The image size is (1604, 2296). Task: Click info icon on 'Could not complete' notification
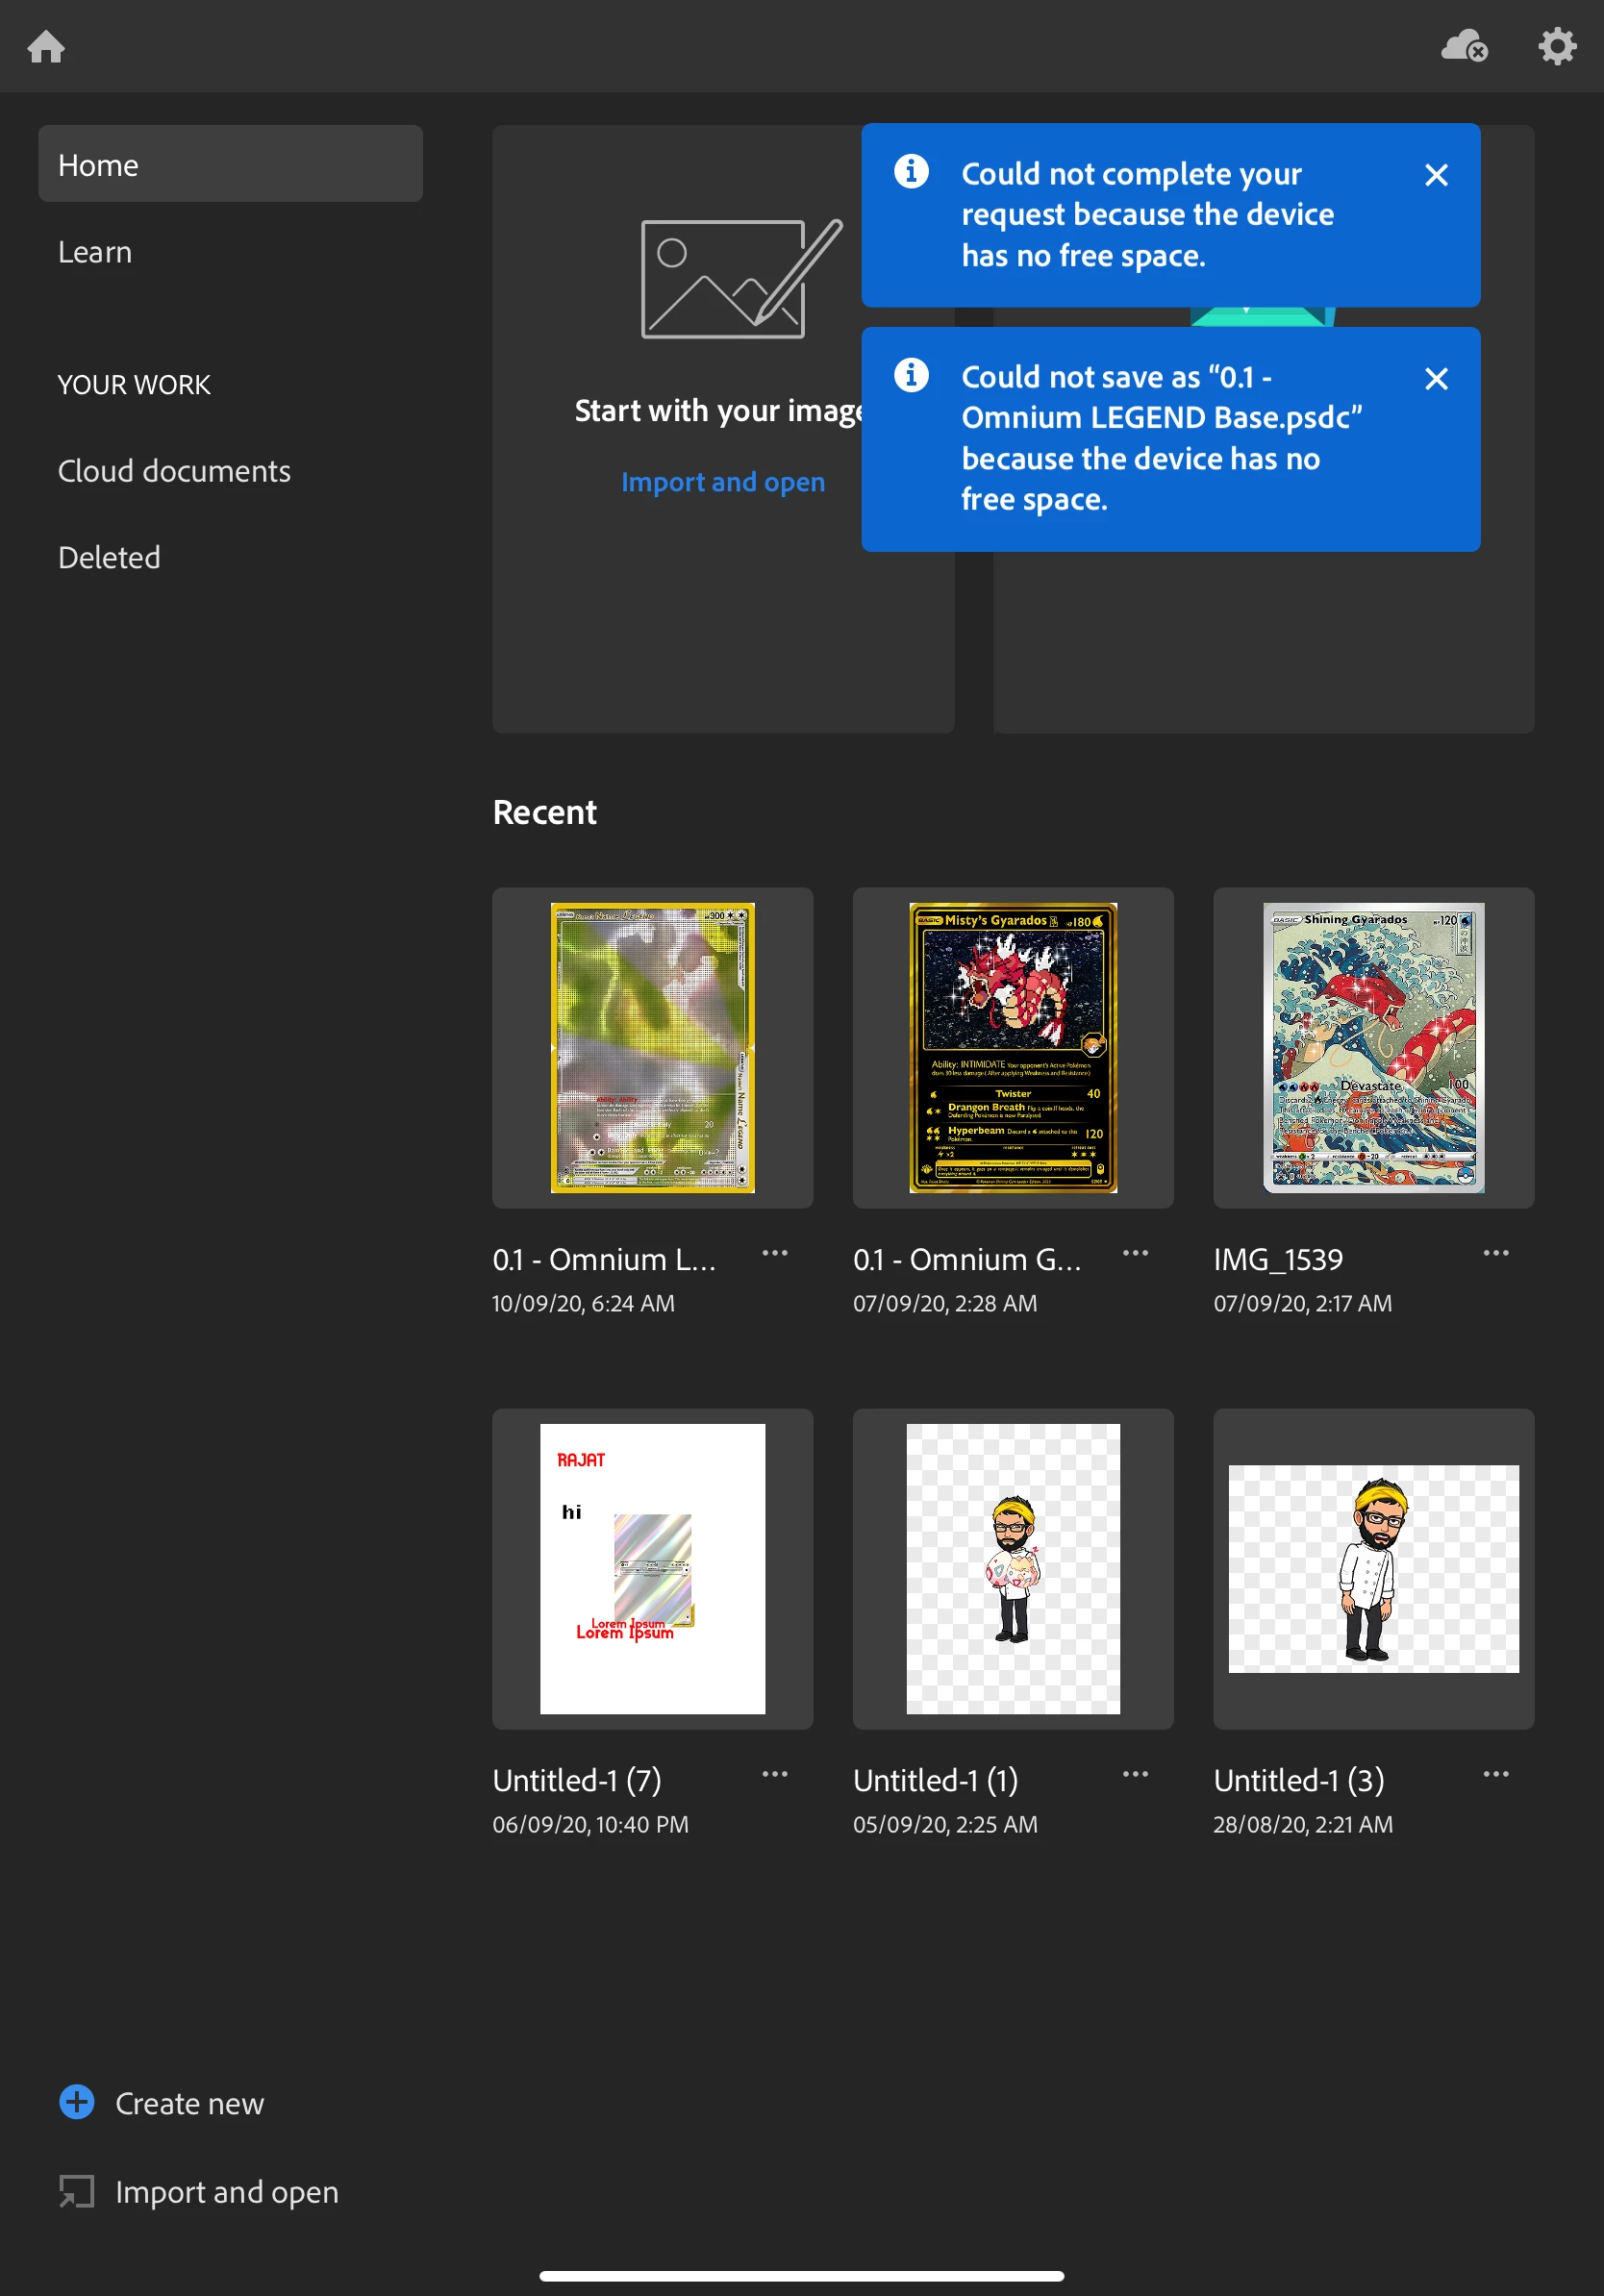click(911, 171)
